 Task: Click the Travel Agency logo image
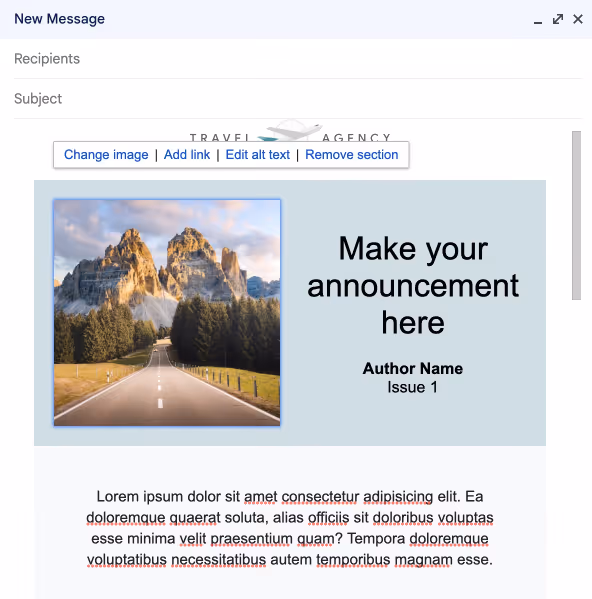click(x=291, y=131)
